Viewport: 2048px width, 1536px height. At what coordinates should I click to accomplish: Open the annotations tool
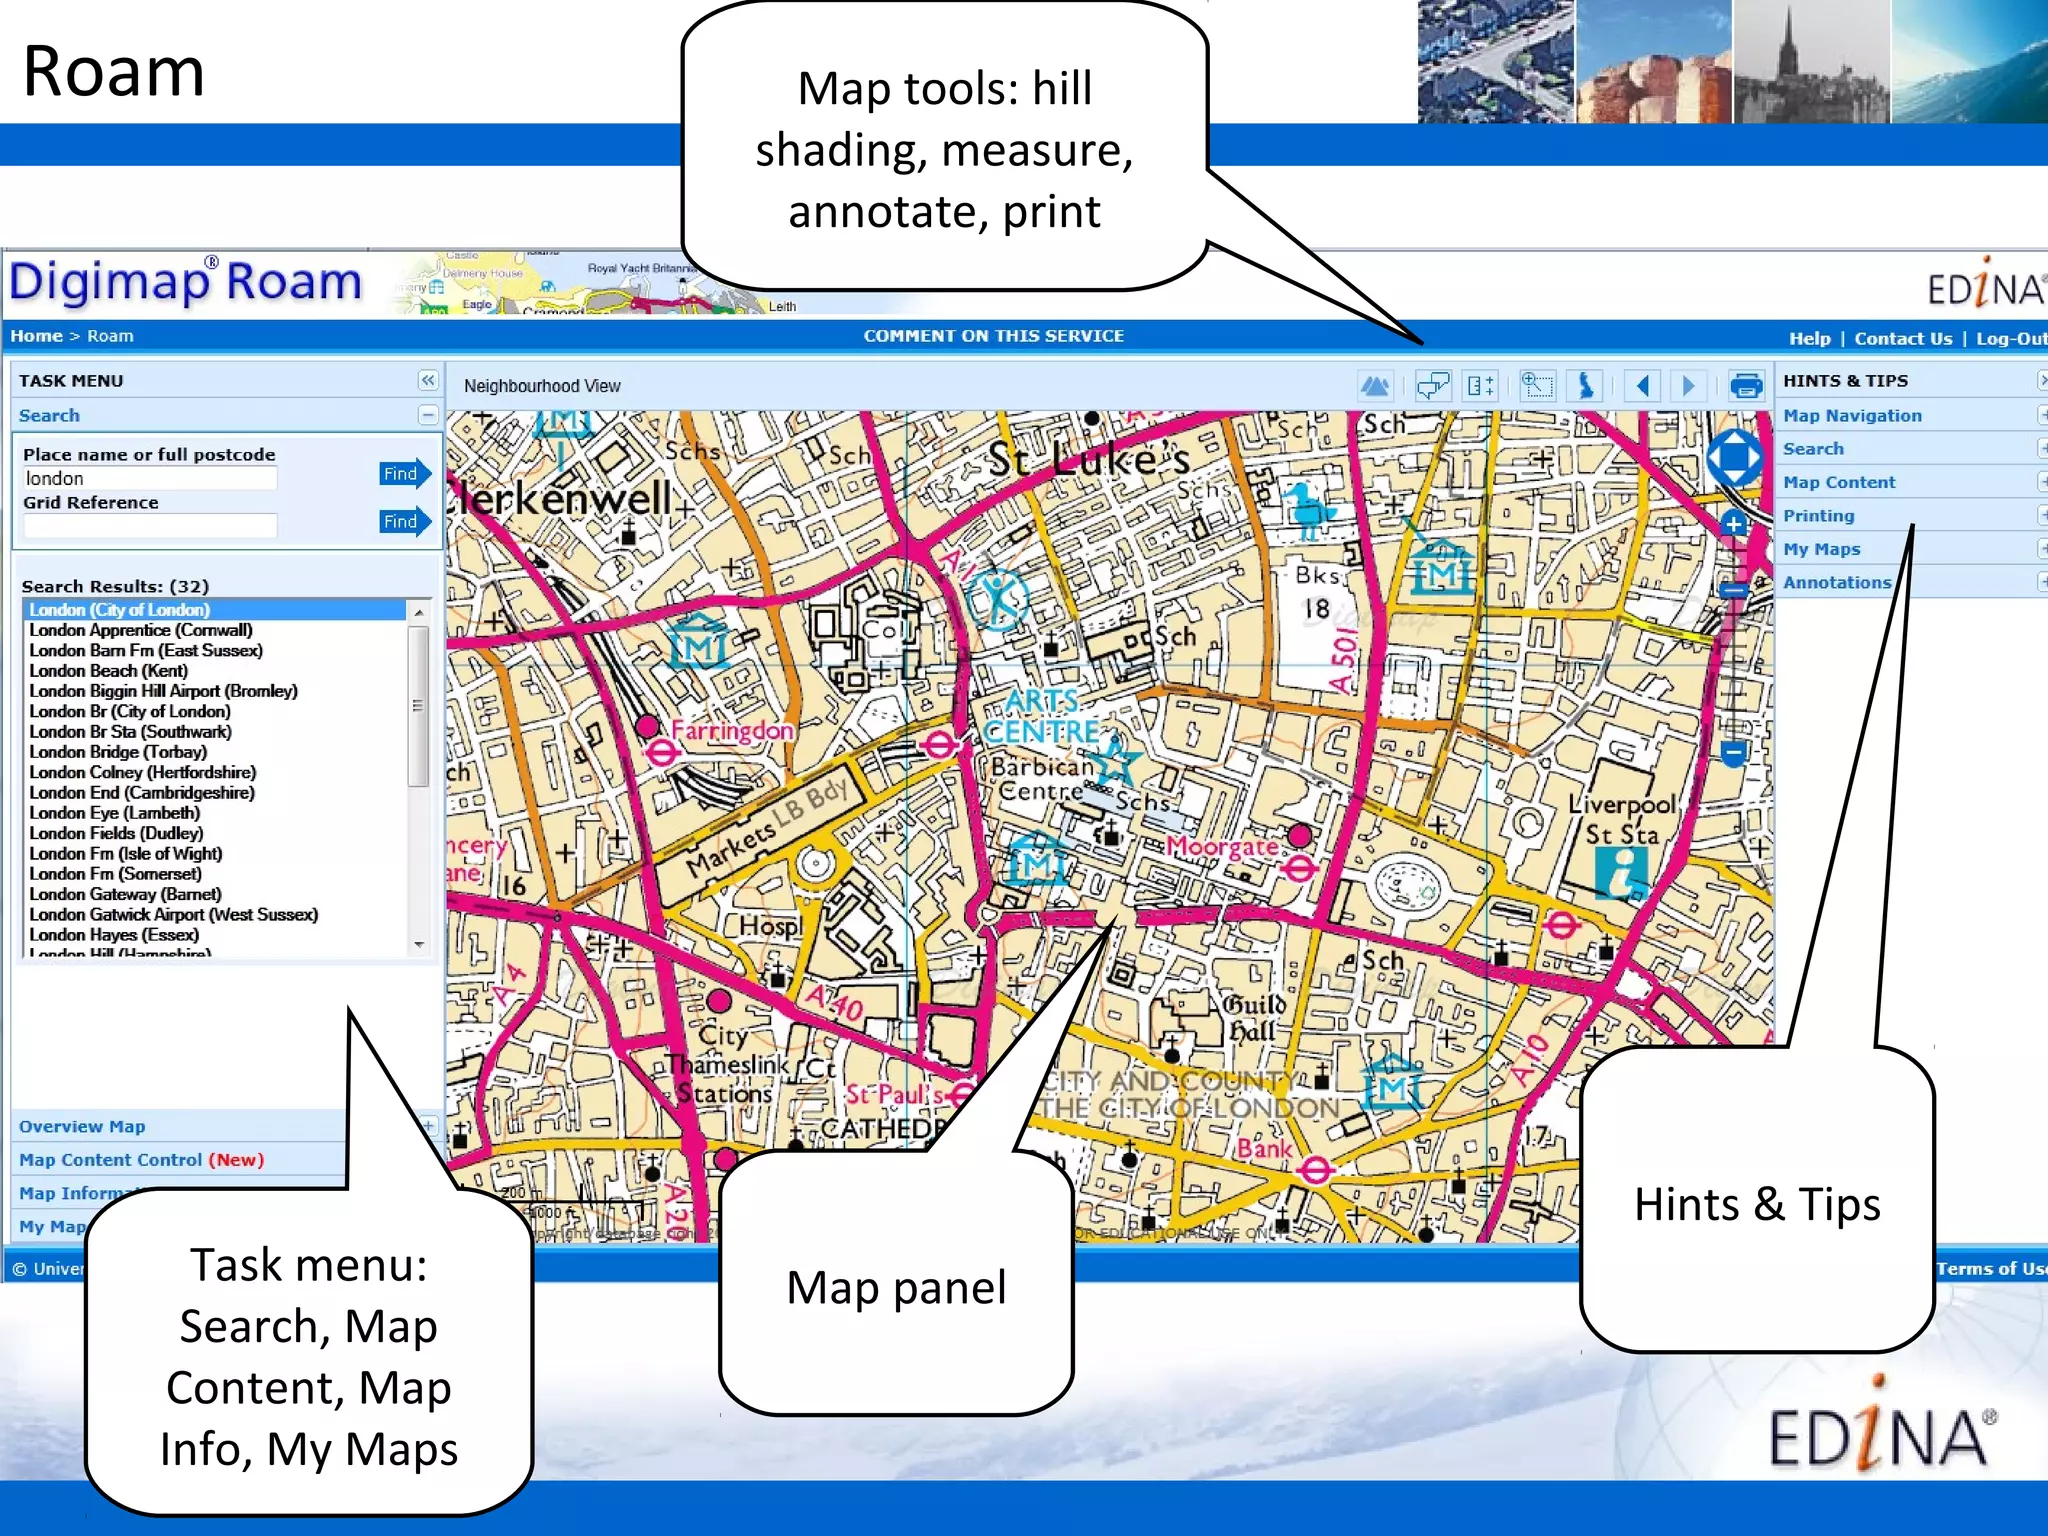coord(1432,385)
